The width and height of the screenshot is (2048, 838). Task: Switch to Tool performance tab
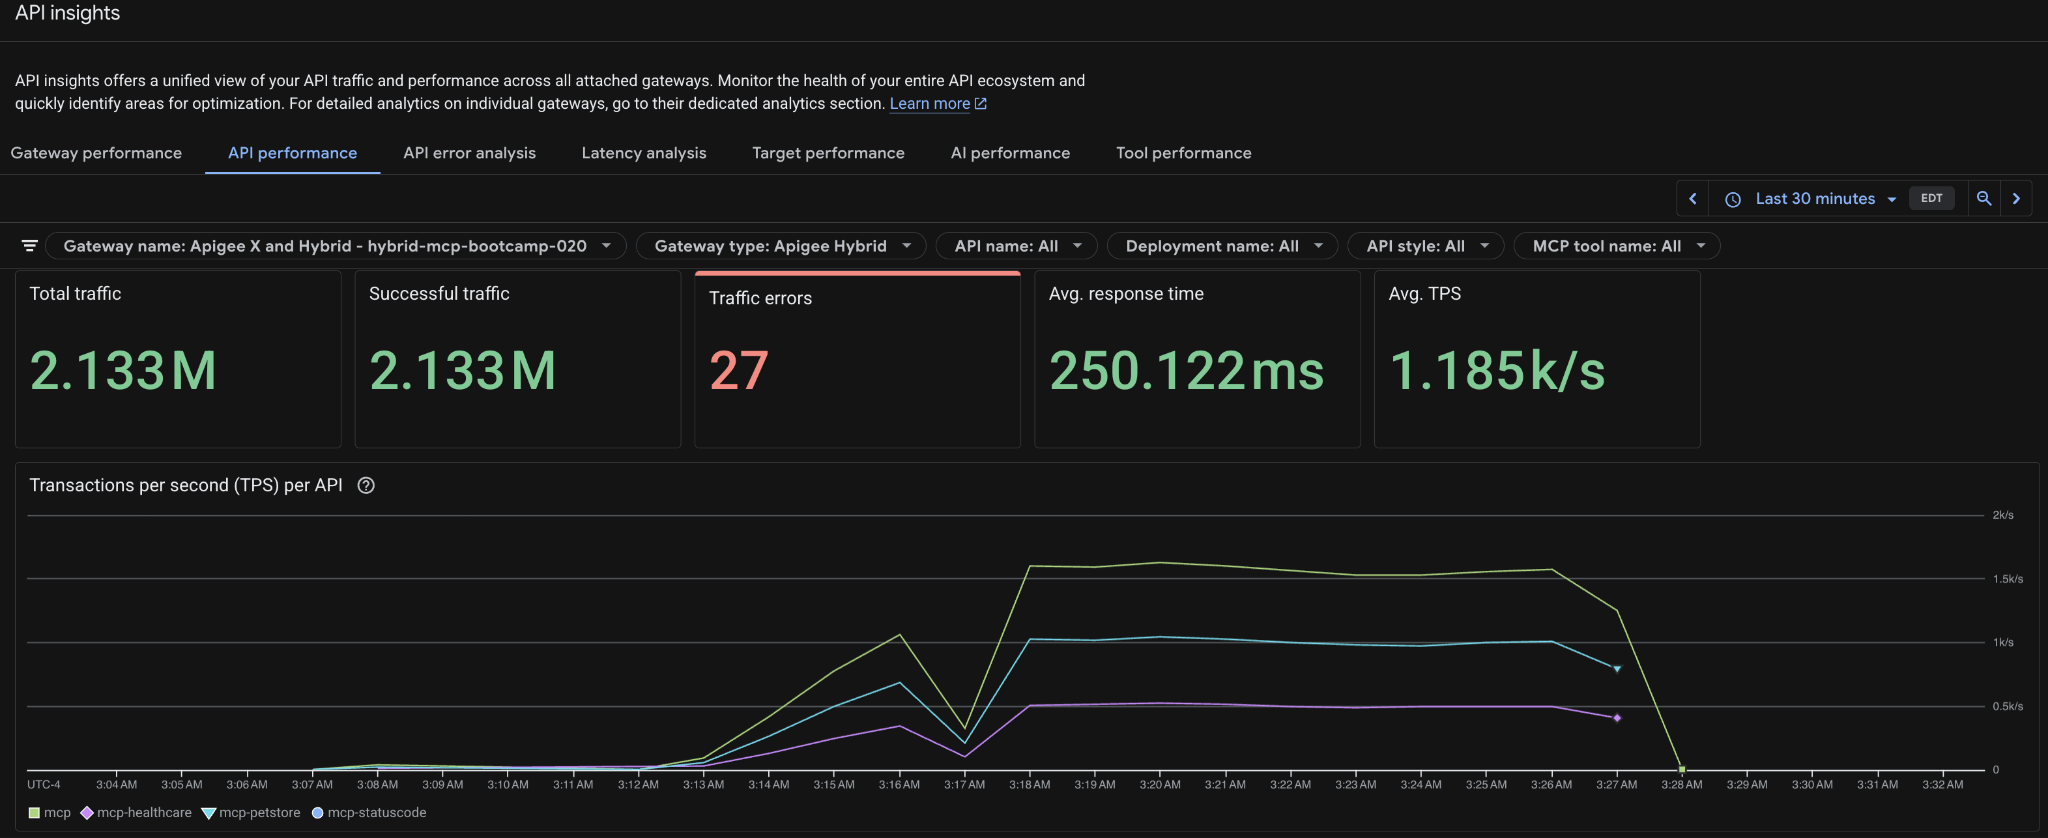pos(1183,153)
